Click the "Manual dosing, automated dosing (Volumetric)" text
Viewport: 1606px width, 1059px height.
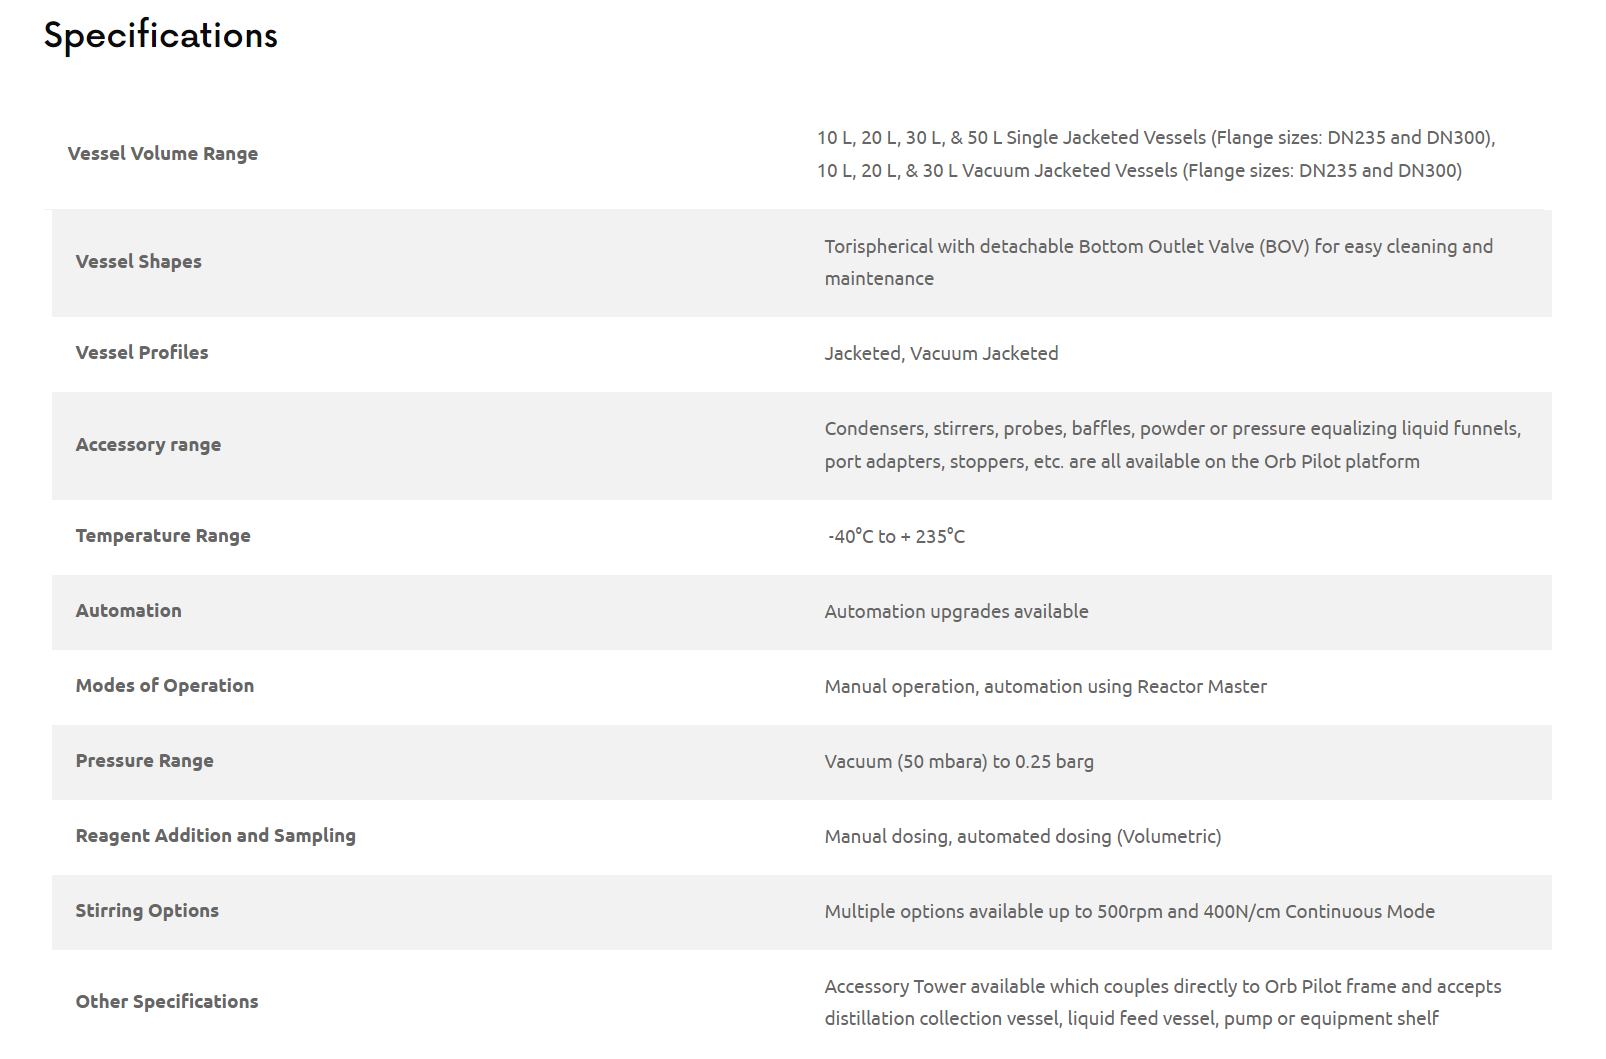(1023, 837)
